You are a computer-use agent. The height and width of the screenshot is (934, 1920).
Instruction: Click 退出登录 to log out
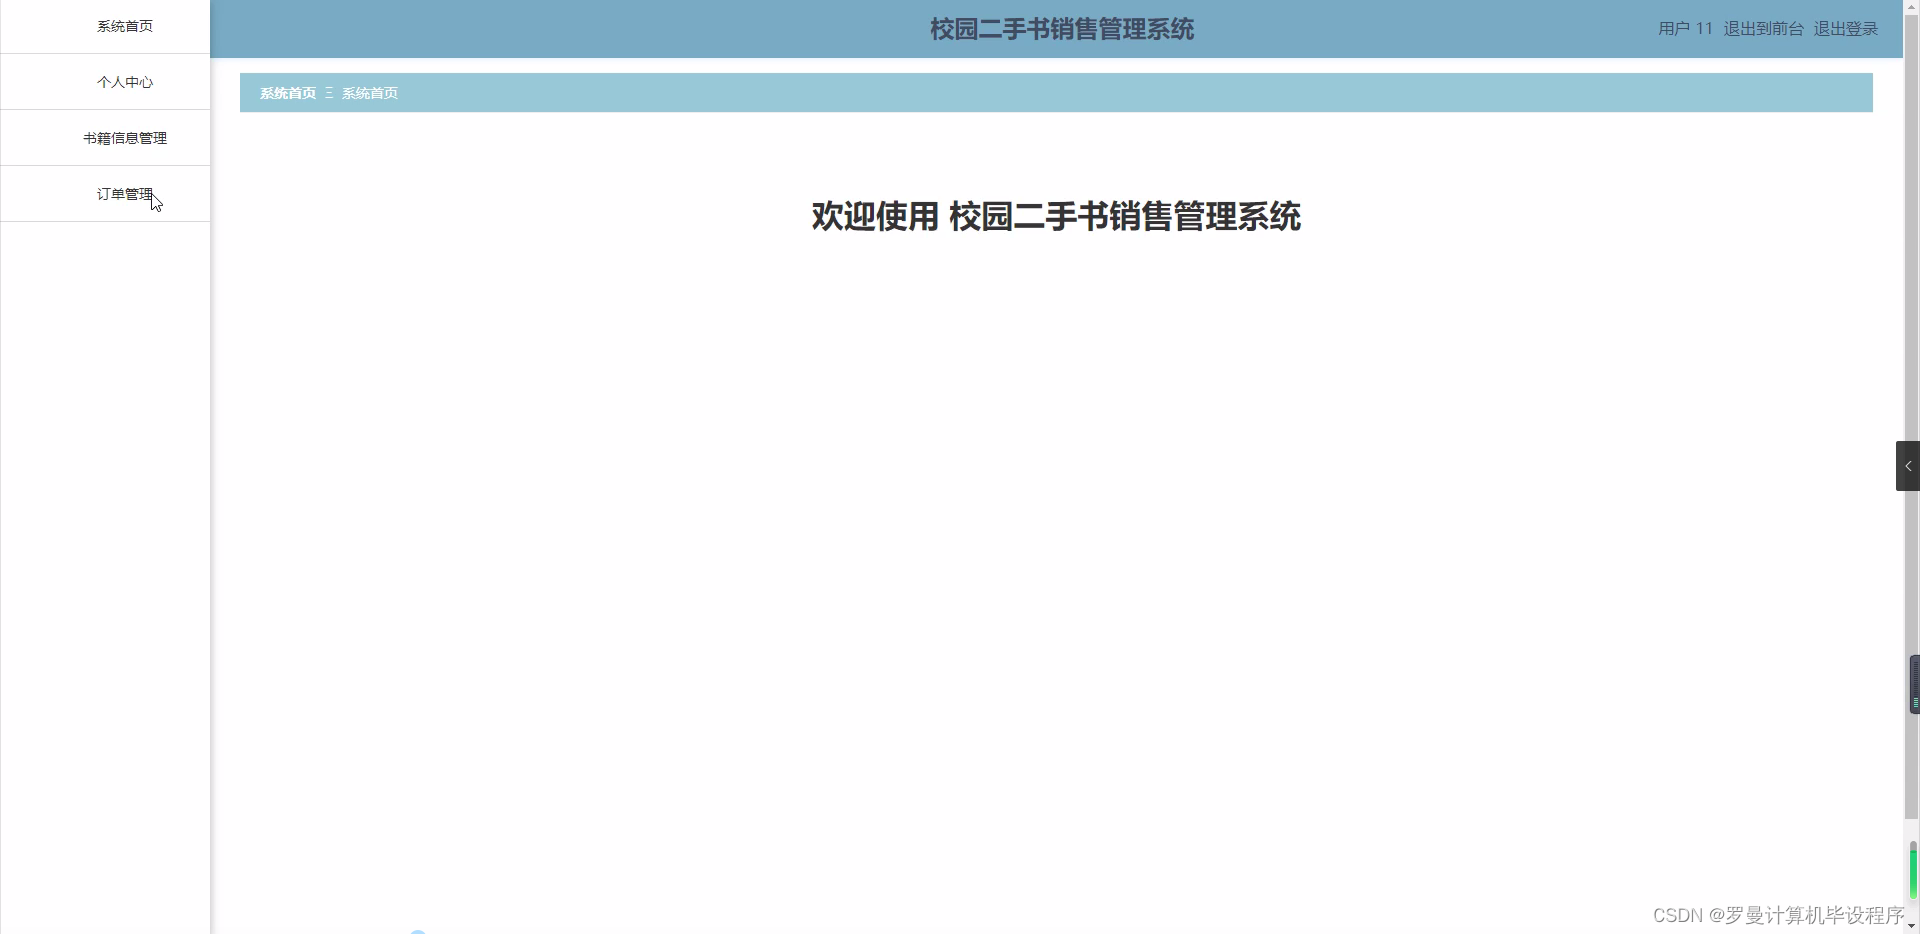1845,28
